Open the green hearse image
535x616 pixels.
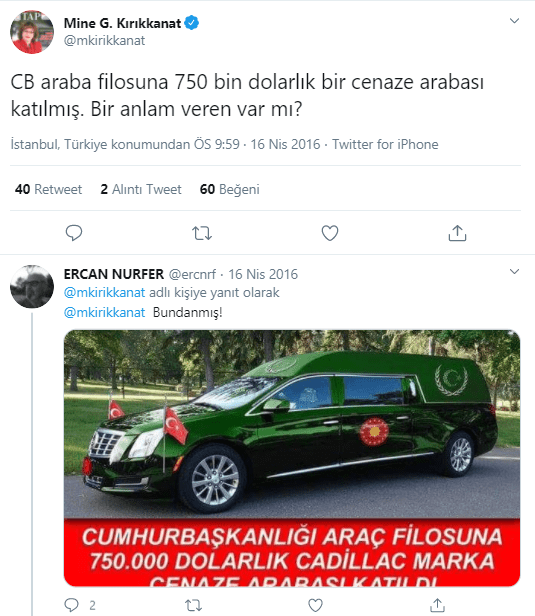click(292, 458)
